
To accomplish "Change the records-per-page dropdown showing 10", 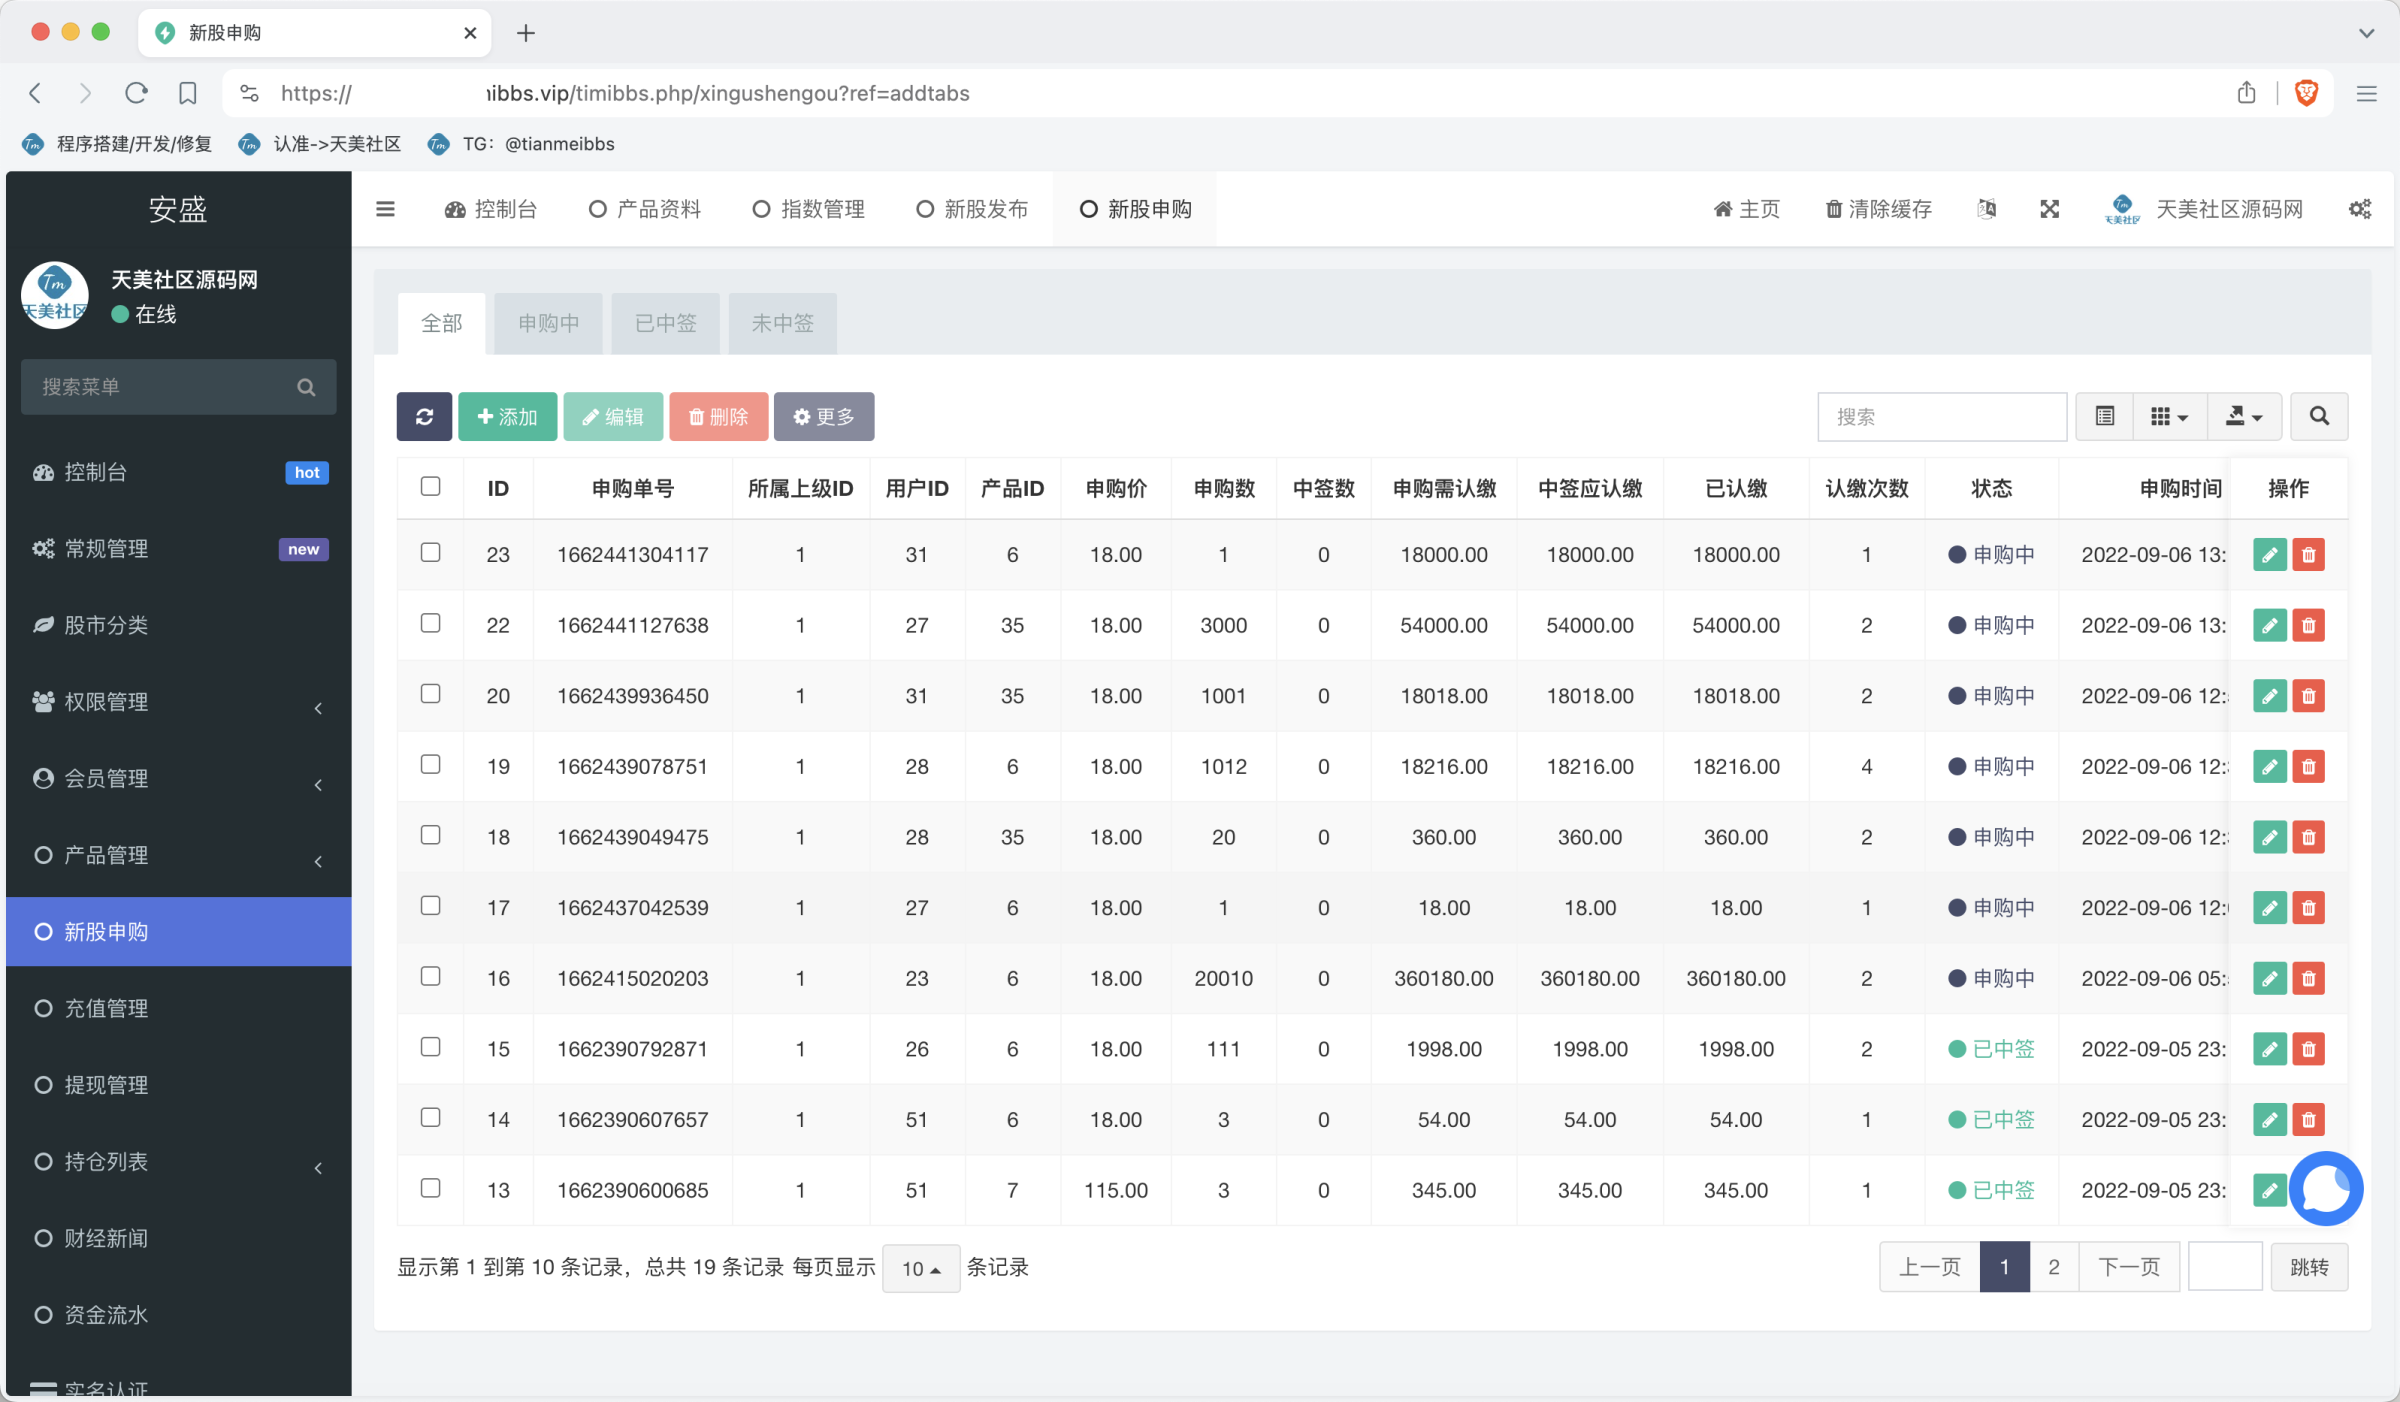I will click(920, 1269).
